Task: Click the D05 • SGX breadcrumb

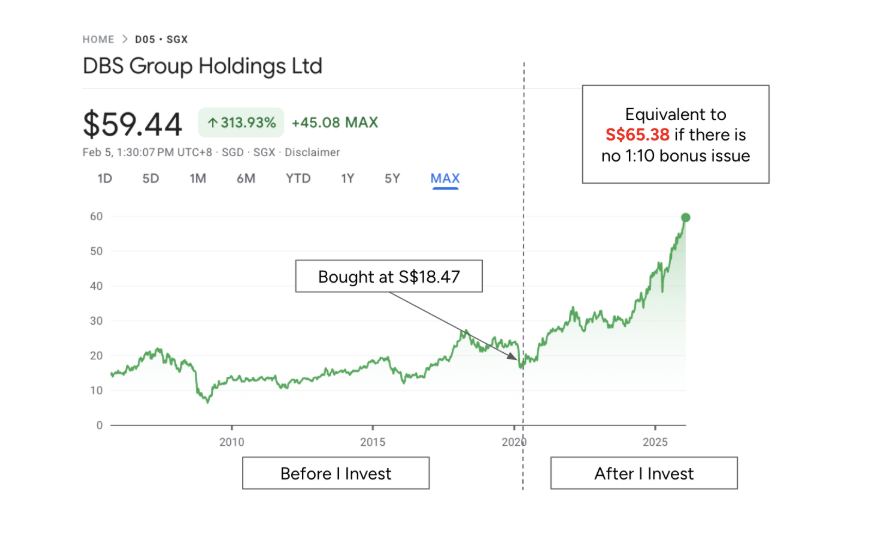Action: (161, 40)
